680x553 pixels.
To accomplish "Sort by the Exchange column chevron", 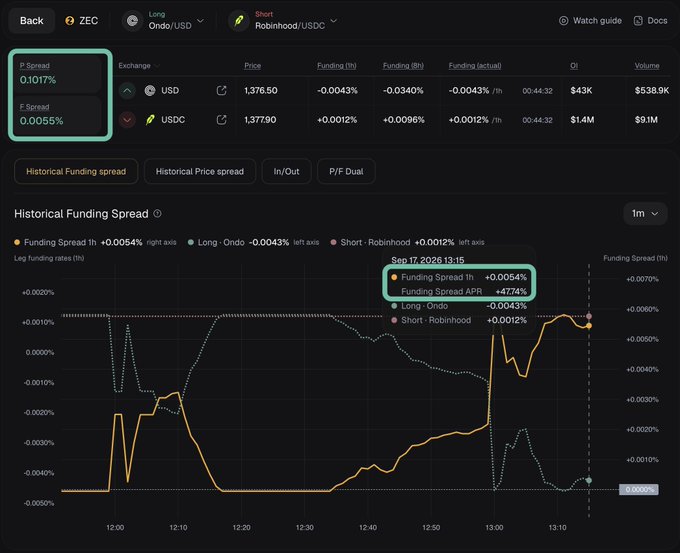I will 157,65.
